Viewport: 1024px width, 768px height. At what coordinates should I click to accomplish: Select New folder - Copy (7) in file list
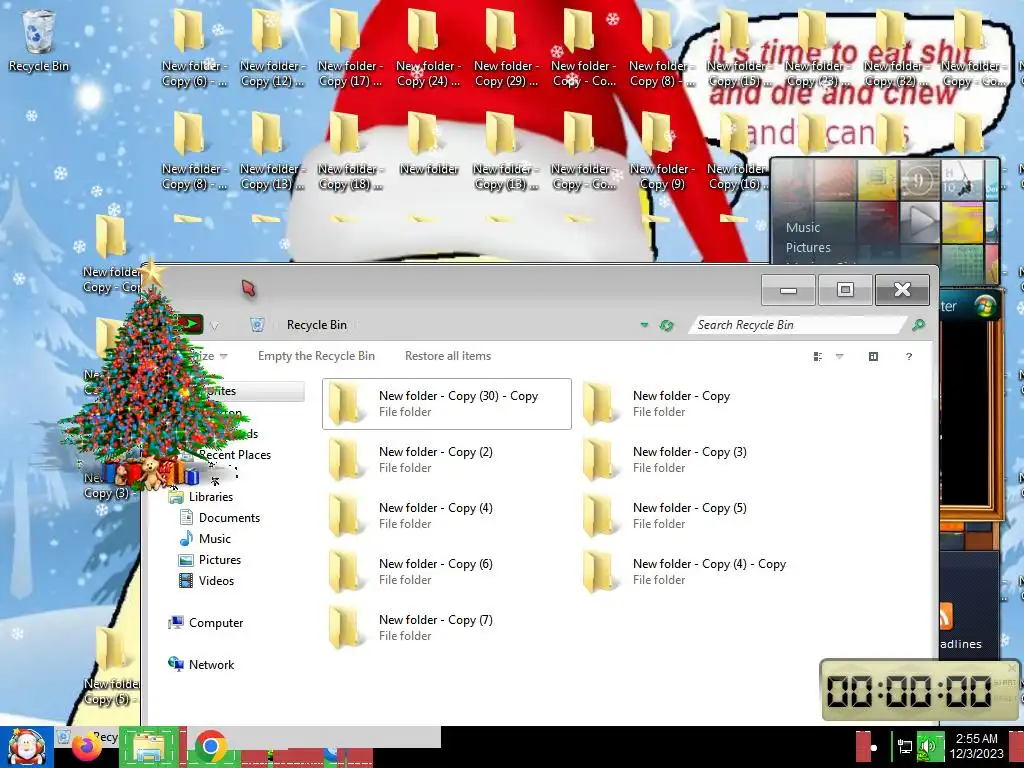point(447,628)
